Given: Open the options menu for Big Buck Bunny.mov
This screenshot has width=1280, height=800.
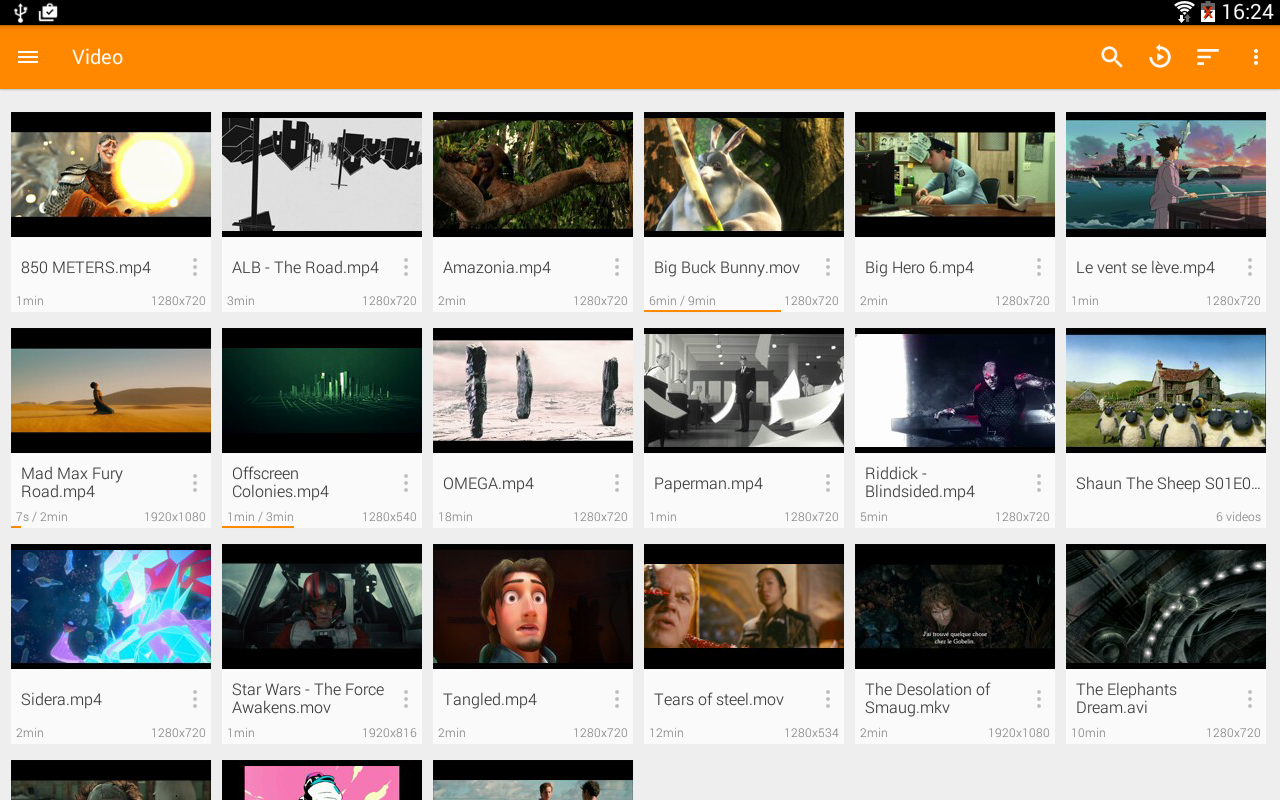Looking at the screenshot, I should tap(827, 266).
